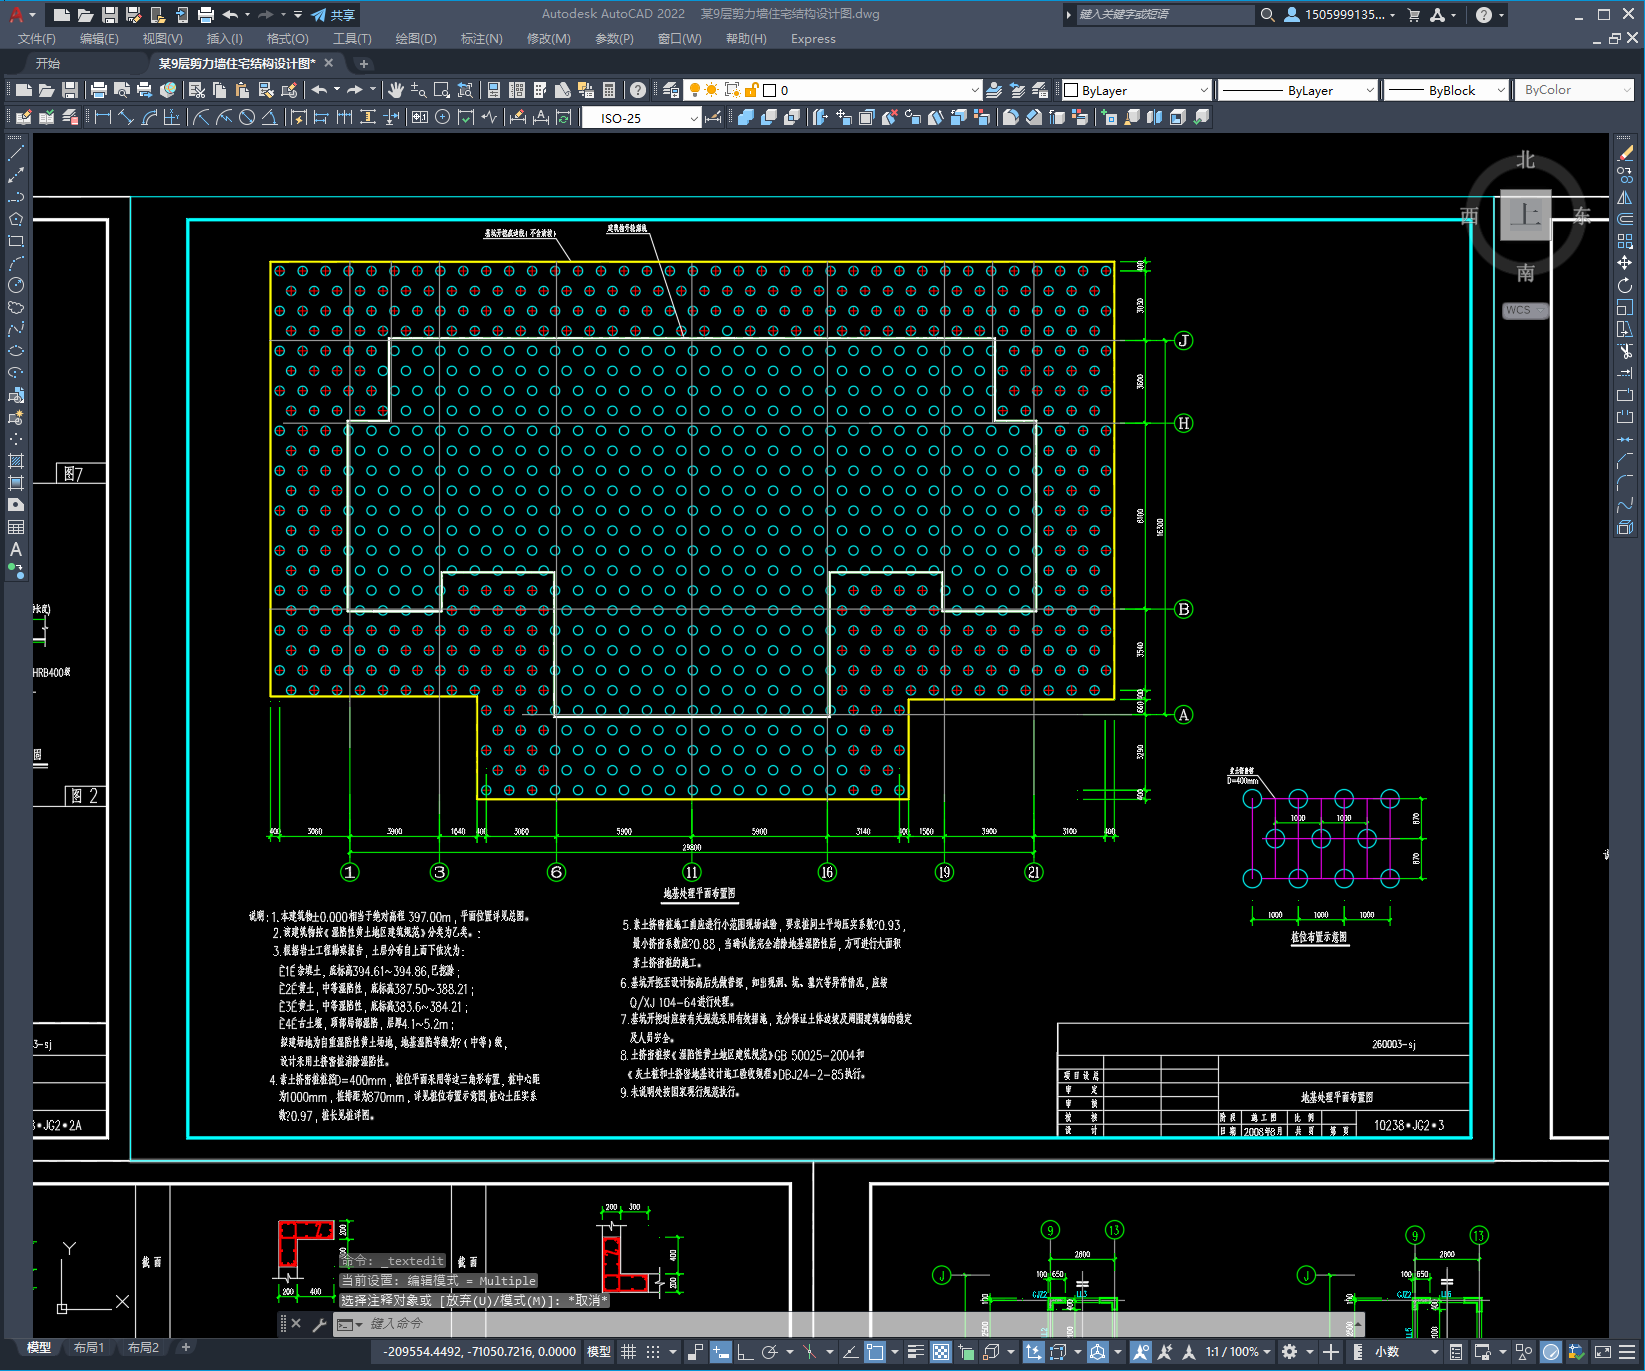Viewport: 1645px width, 1371px height.
Task: Click the Cut to clipboard icon
Action: click(x=196, y=90)
